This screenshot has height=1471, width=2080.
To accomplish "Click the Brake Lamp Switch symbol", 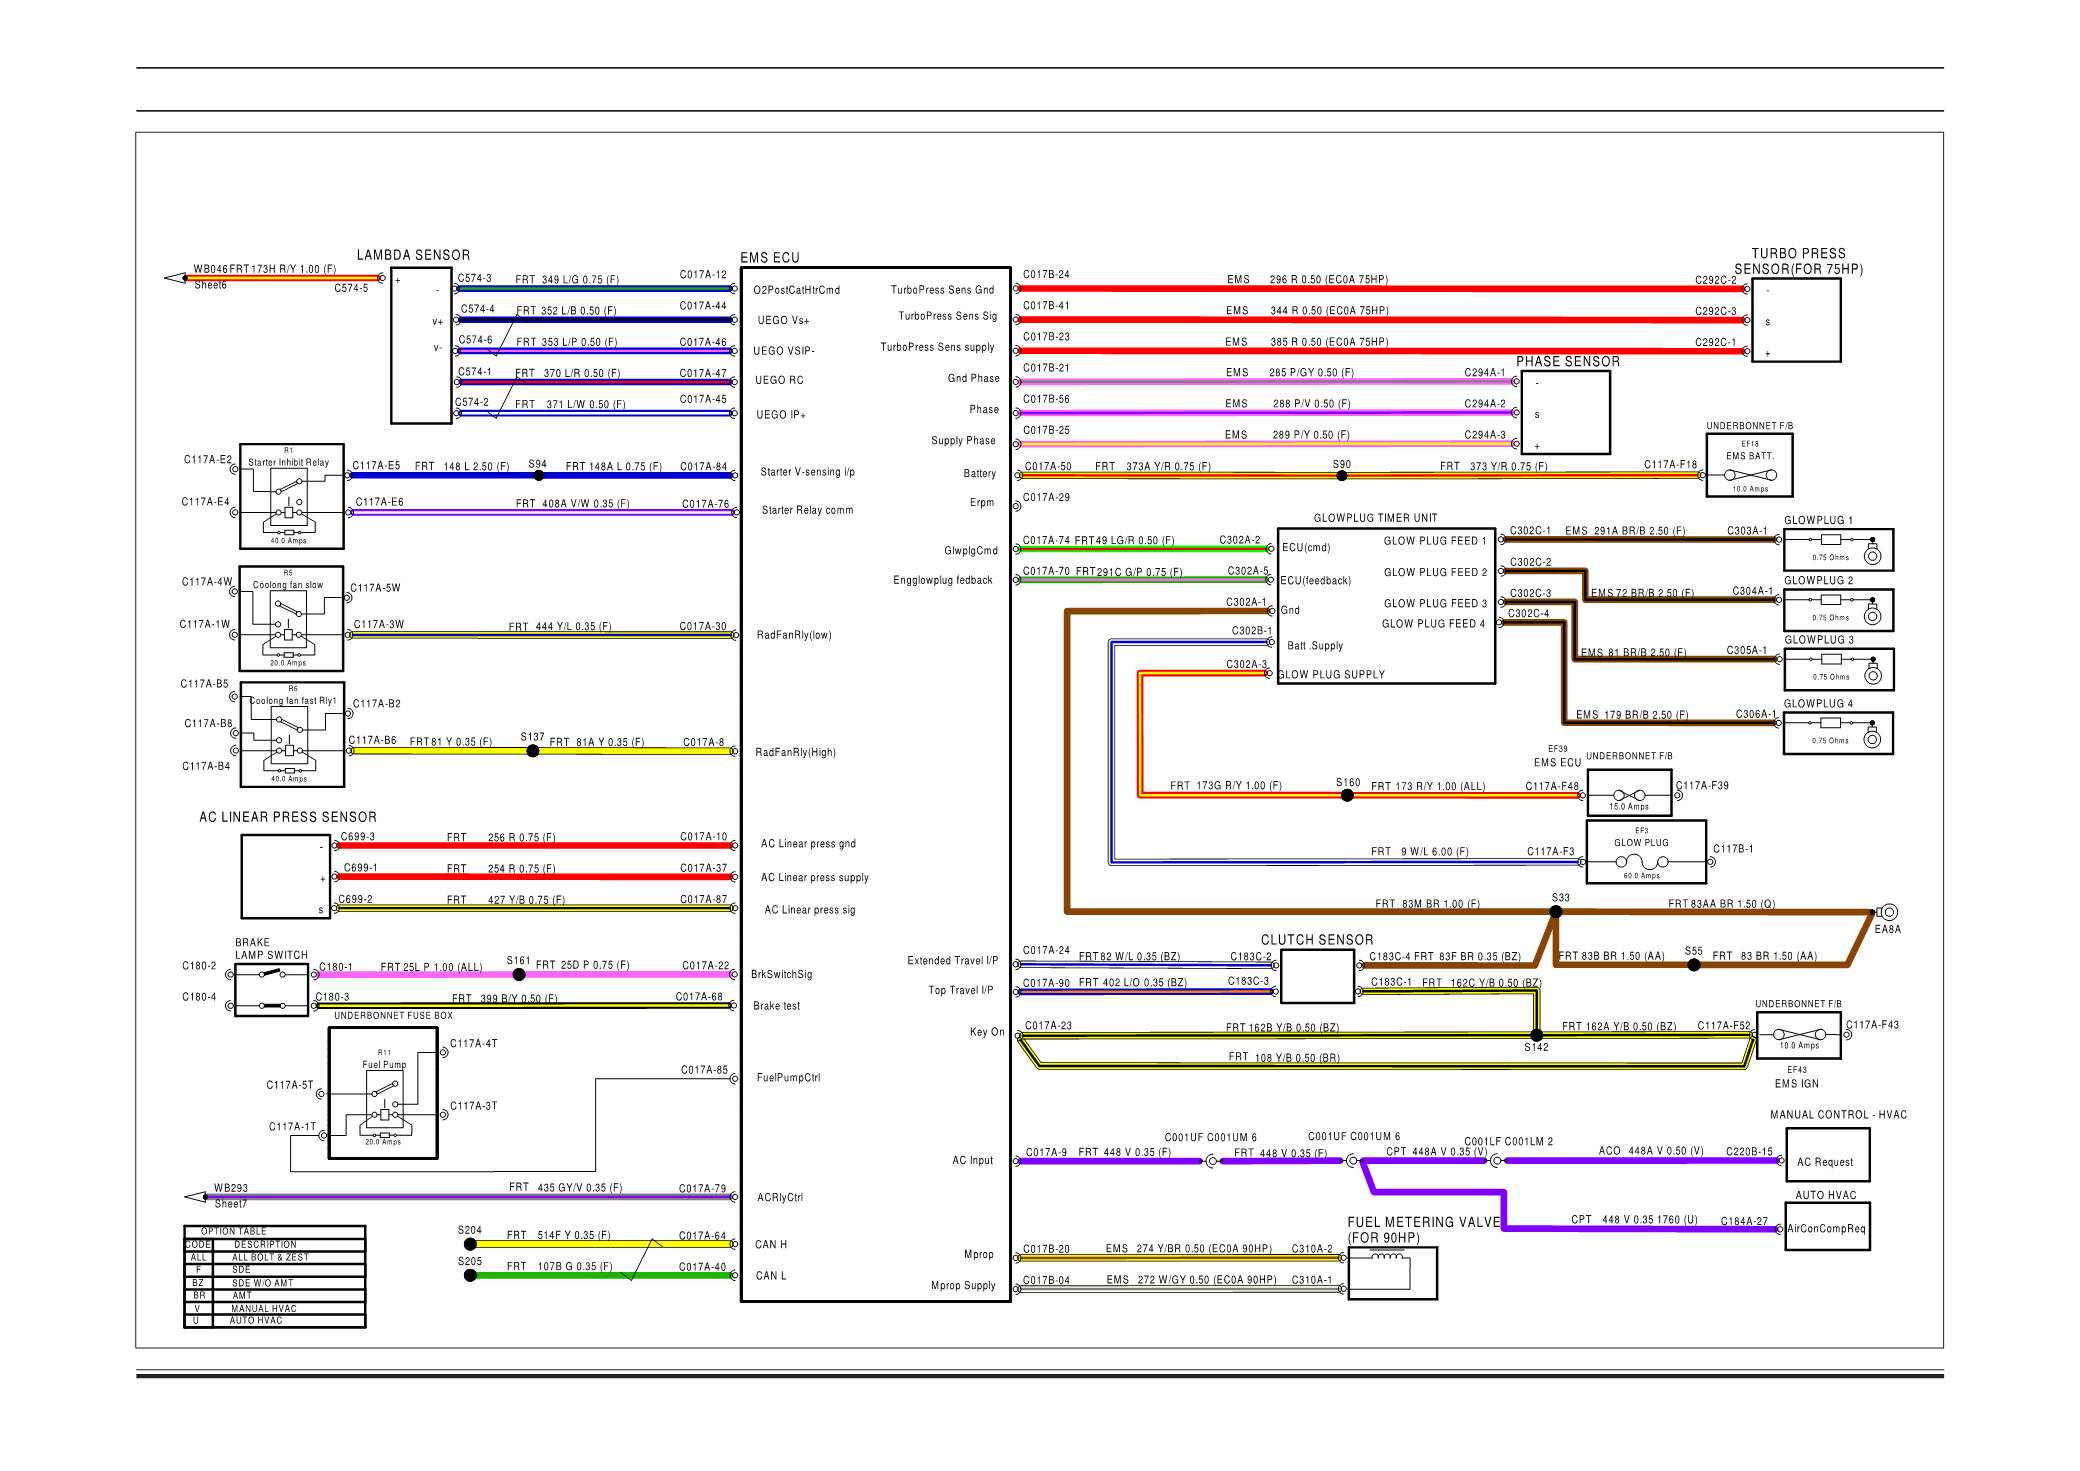I will [271, 988].
